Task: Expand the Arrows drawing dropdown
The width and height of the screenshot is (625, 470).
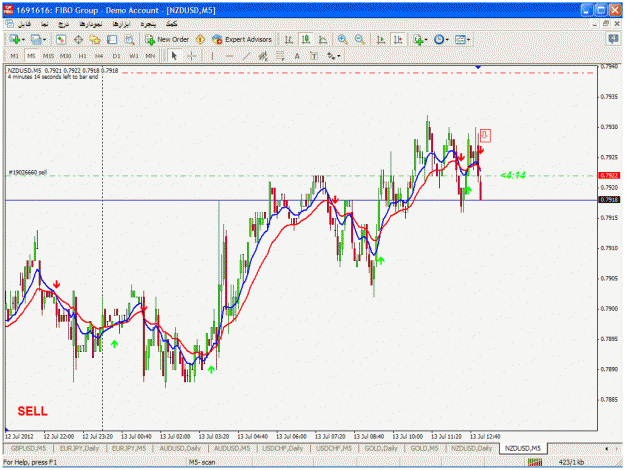Action: coord(338,56)
